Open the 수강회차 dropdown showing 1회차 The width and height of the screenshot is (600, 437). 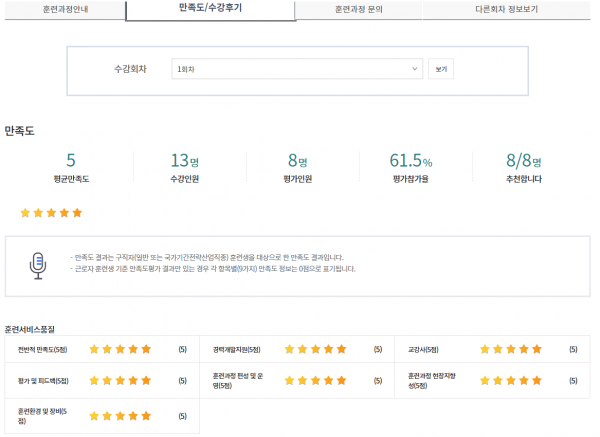[x=297, y=69]
